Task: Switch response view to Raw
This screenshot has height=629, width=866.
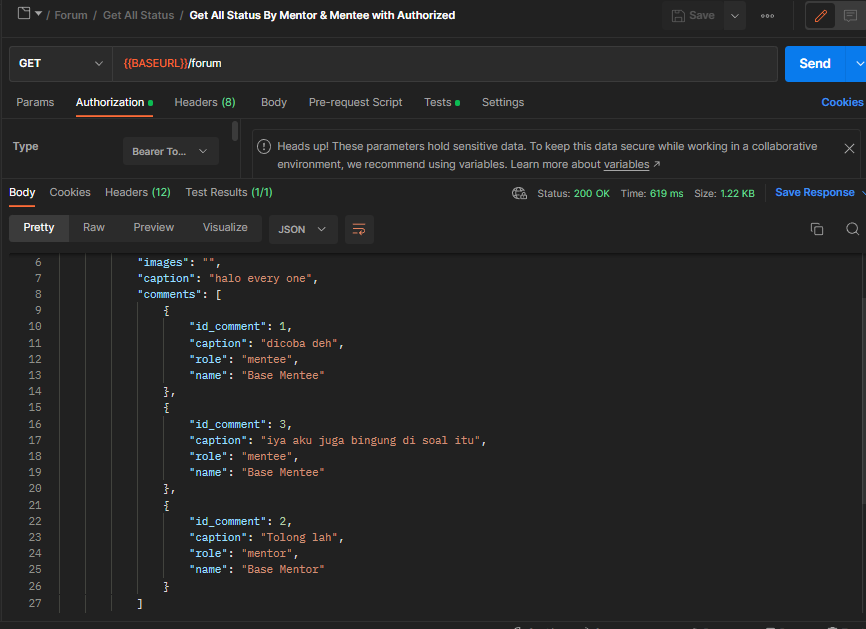Action: click(x=94, y=228)
